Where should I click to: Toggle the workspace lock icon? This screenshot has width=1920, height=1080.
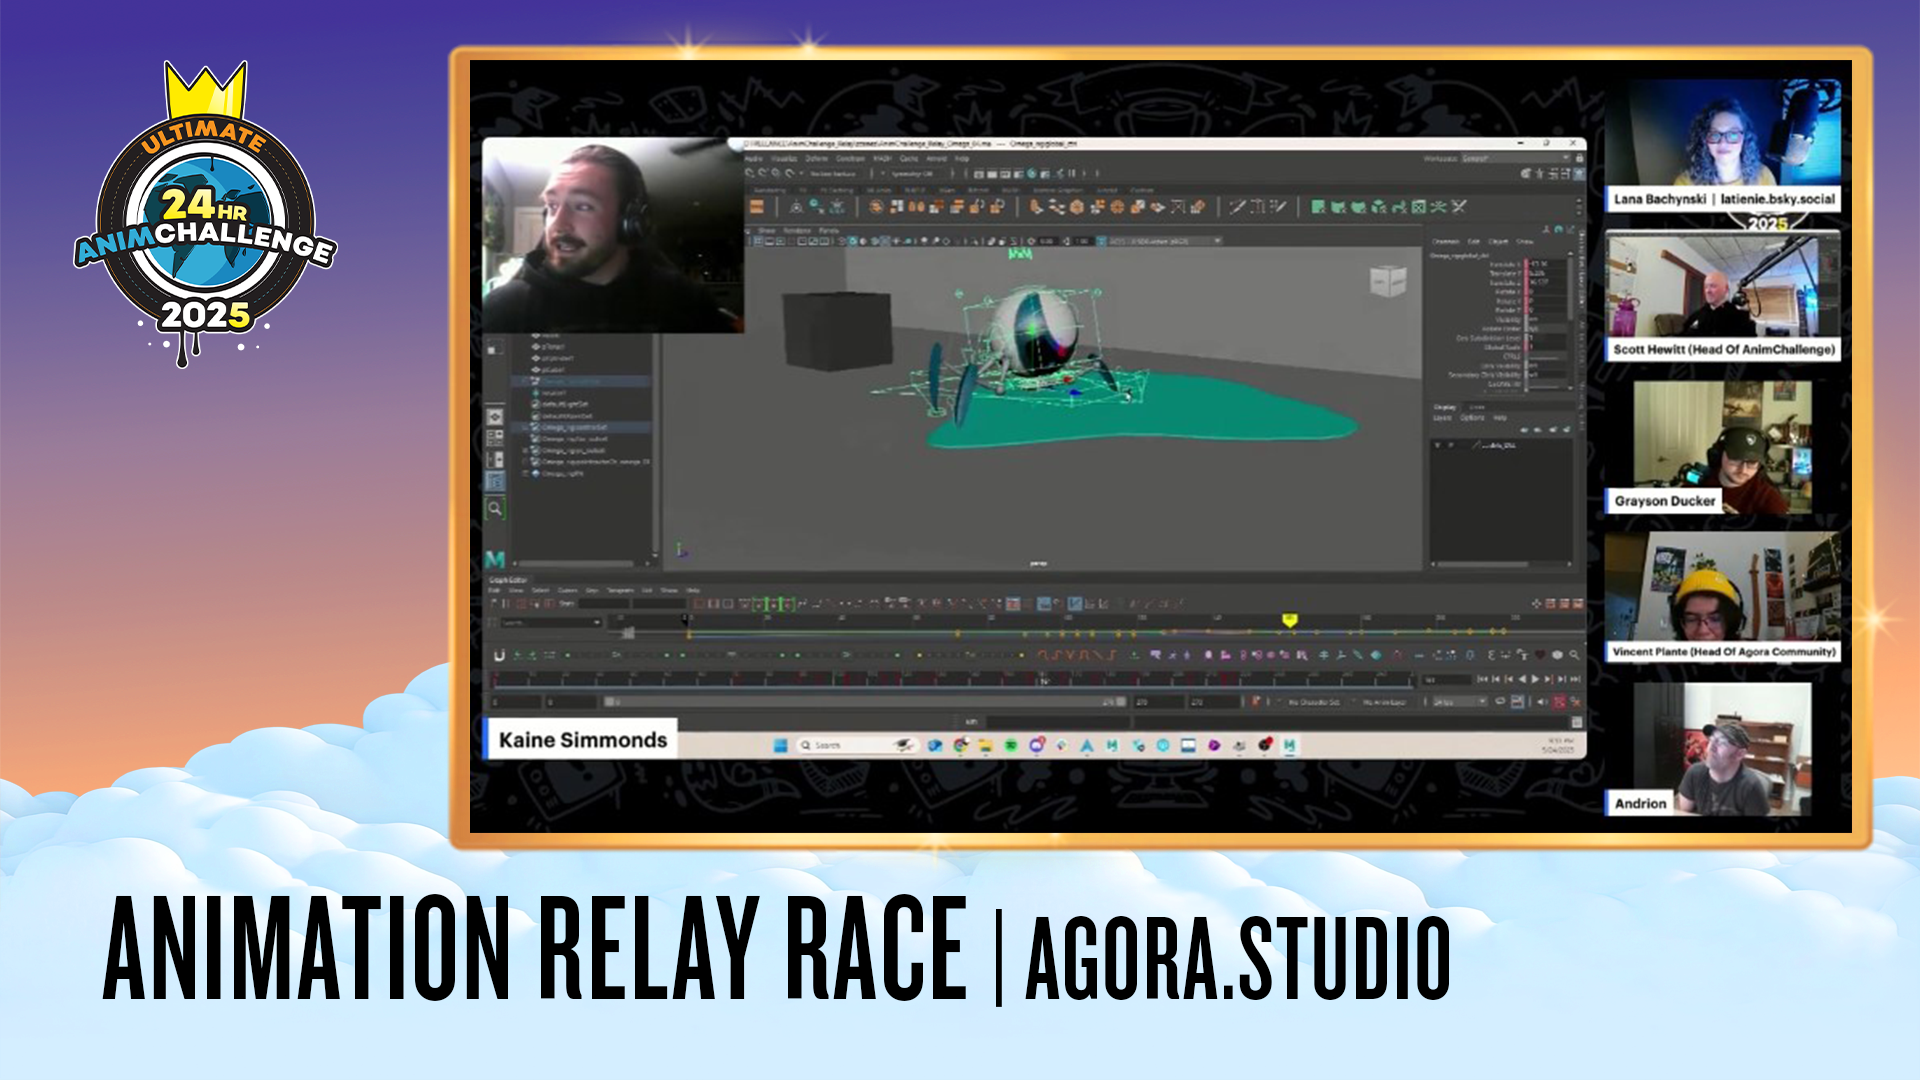pyautogui.click(x=1580, y=158)
